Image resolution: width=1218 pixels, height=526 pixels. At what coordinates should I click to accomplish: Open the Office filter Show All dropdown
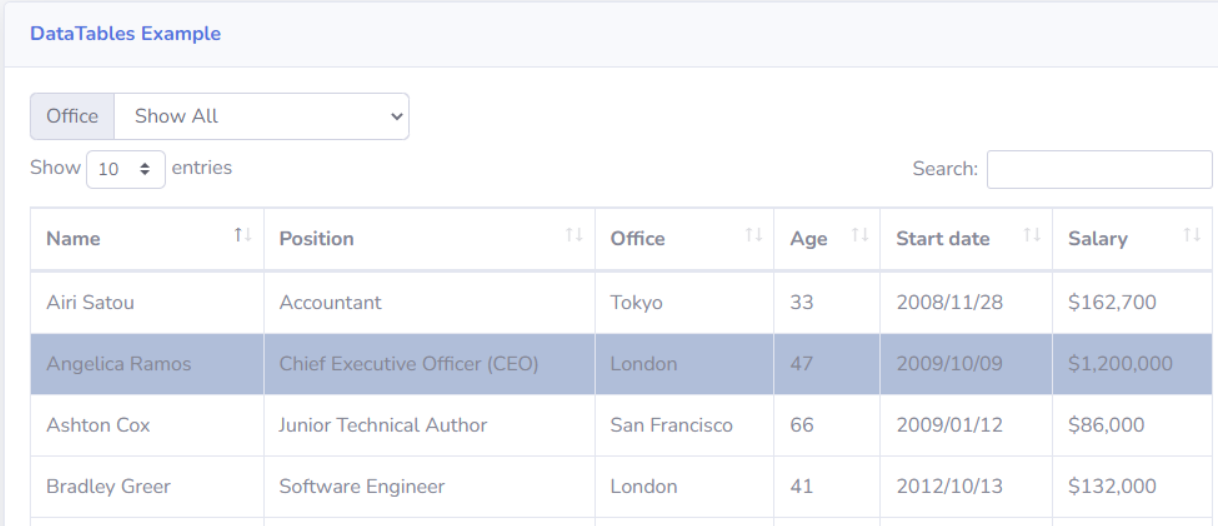pos(261,116)
